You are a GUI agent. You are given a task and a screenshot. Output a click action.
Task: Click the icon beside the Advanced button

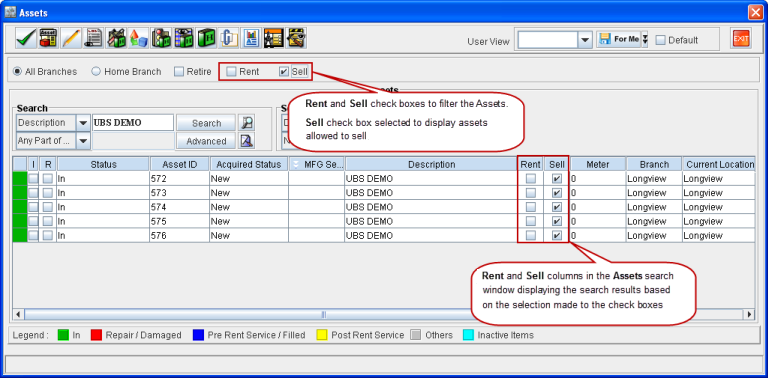pyautogui.click(x=246, y=141)
